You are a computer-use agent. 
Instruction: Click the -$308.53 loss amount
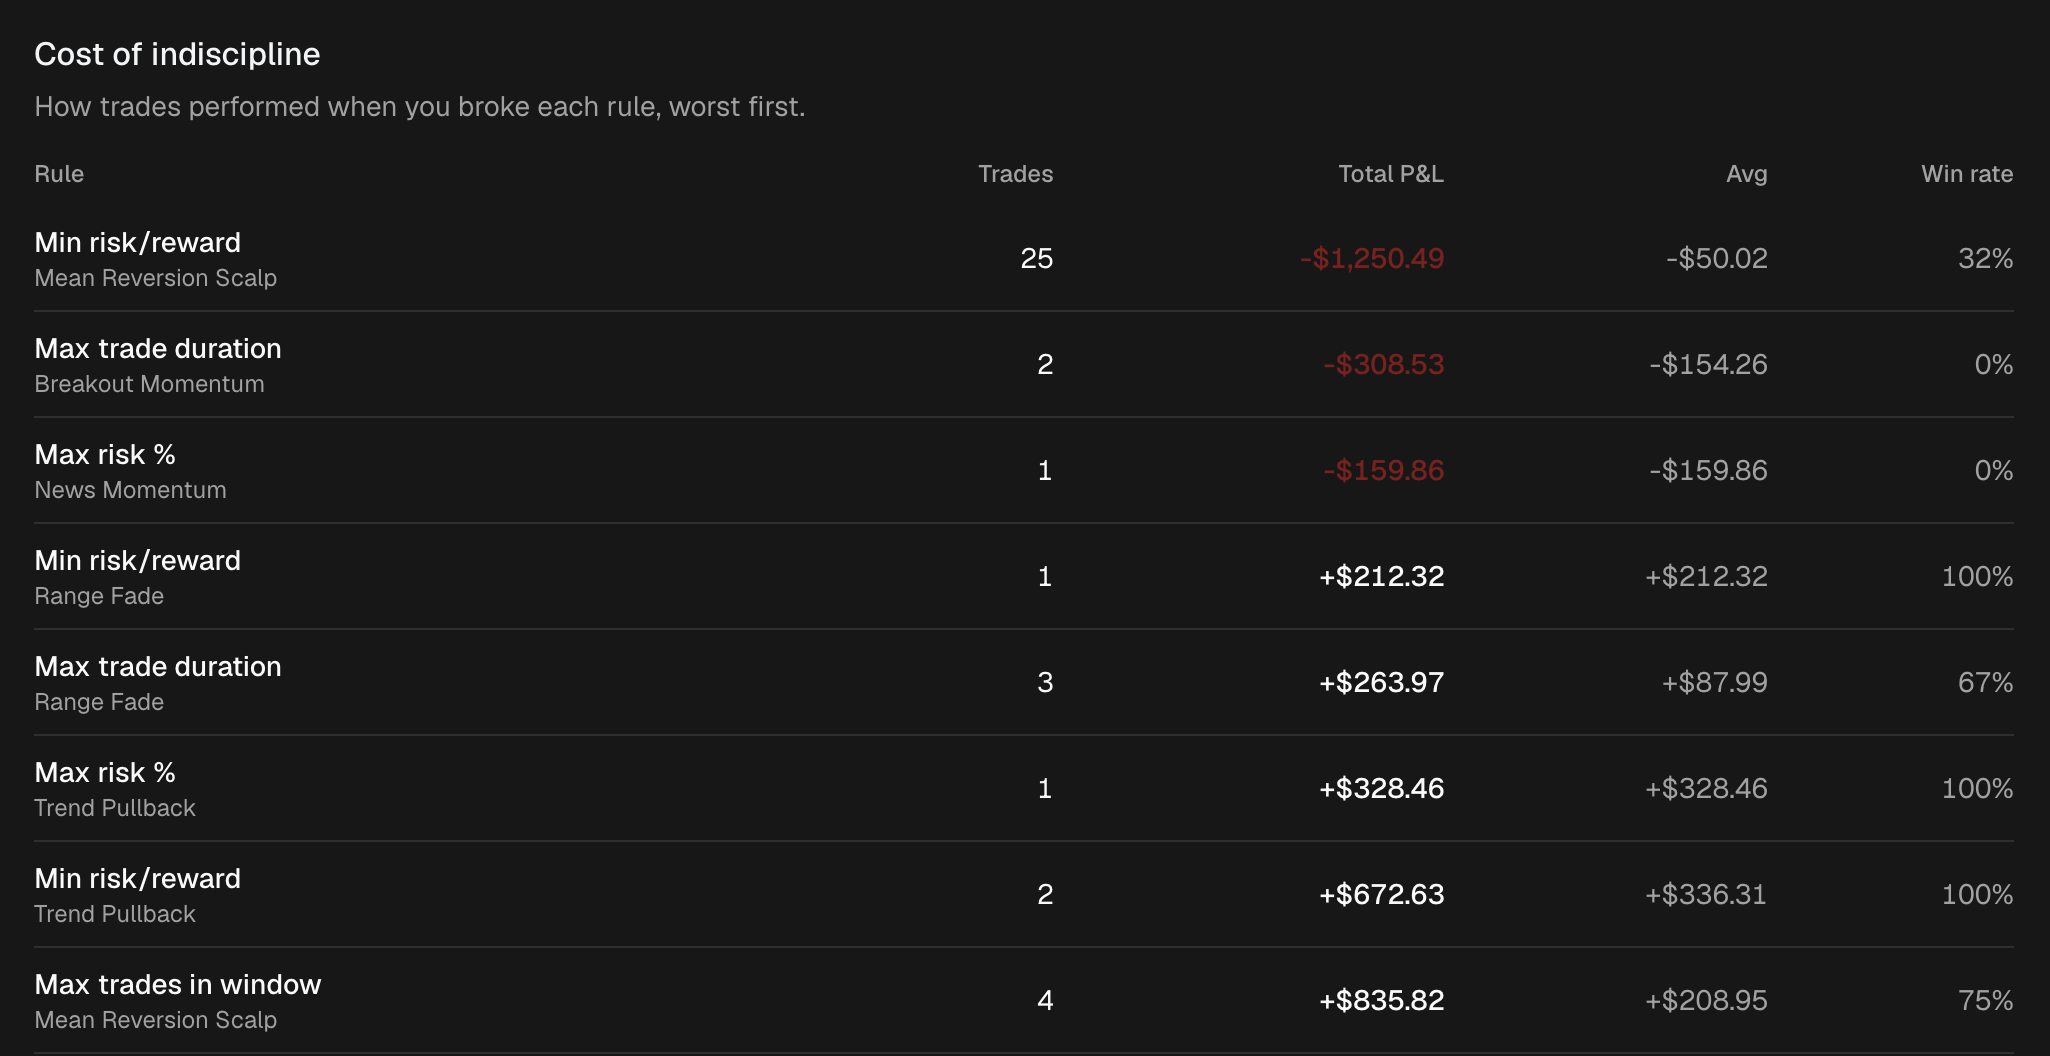pyautogui.click(x=1383, y=364)
